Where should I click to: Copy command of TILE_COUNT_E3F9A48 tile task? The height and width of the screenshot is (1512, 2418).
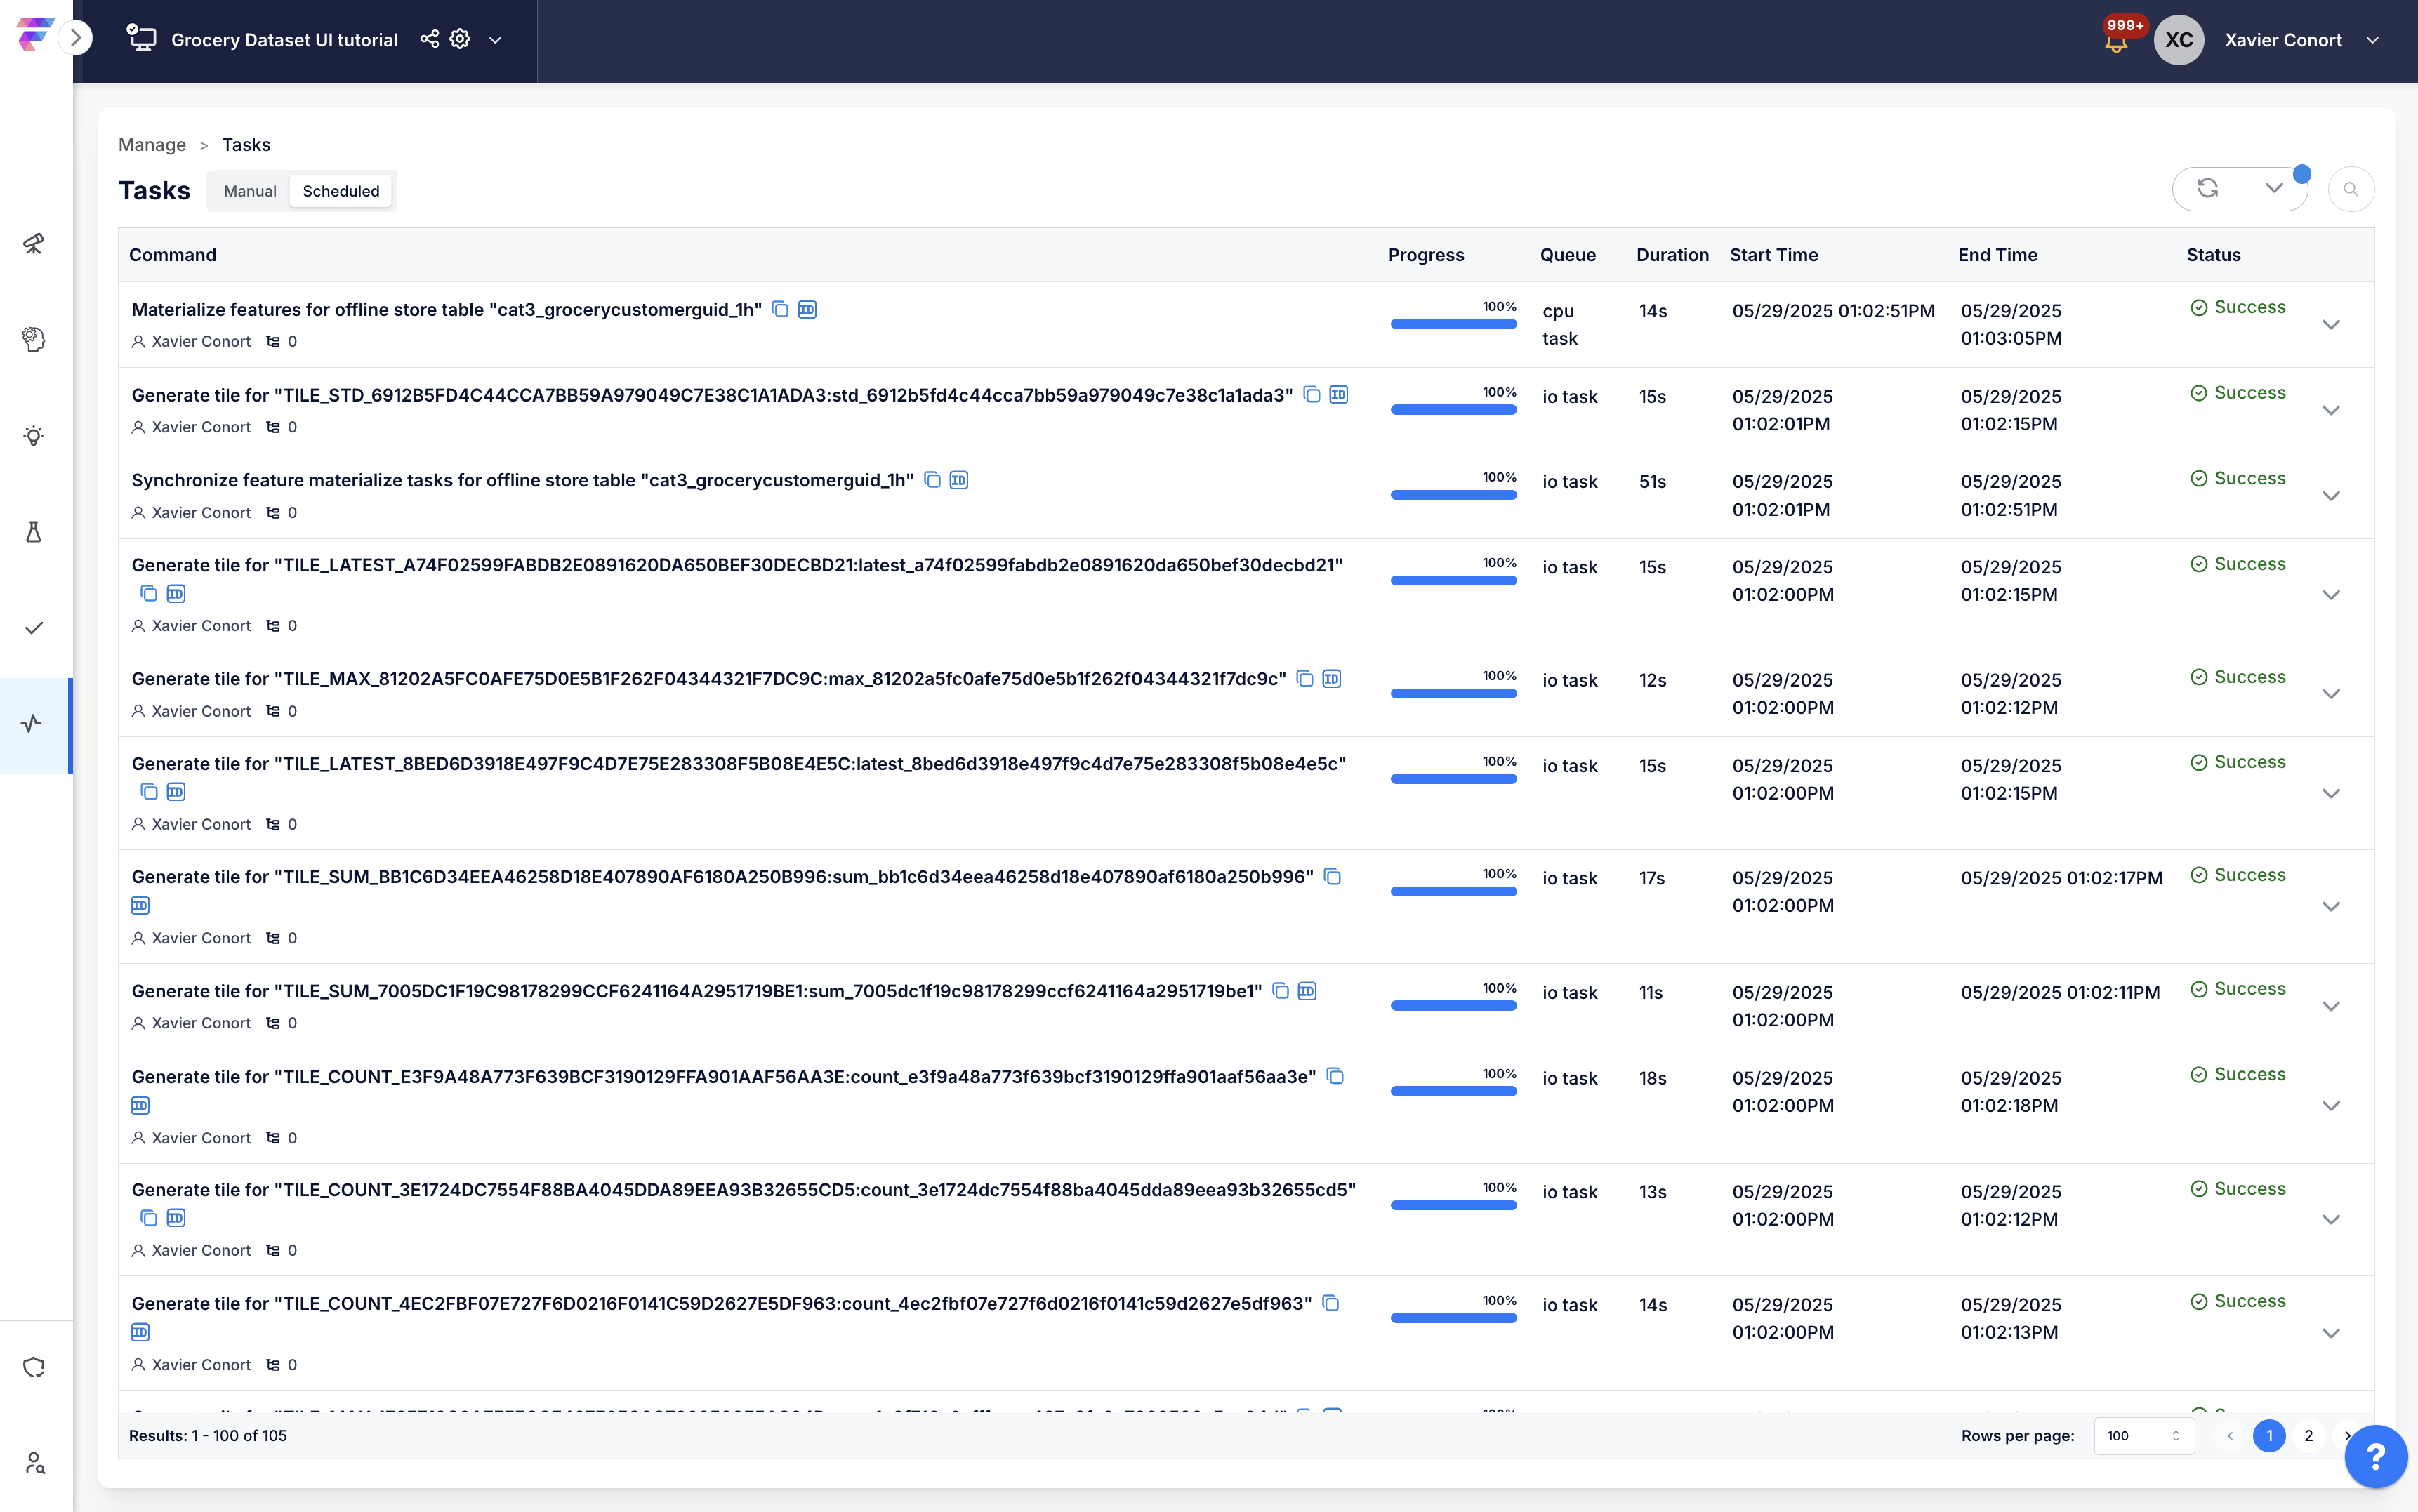coord(1335,1077)
